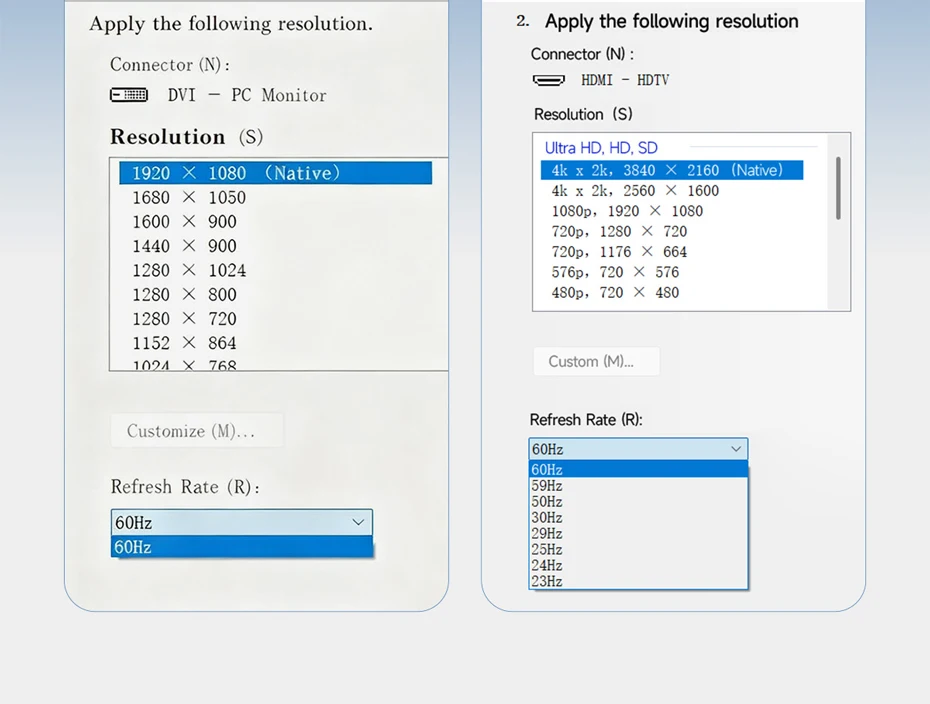This screenshot has height=704, width=930.
Task: Open the DVI panel refresh rate dropdown
Action: pyautogui.click(x=242, y=523)
